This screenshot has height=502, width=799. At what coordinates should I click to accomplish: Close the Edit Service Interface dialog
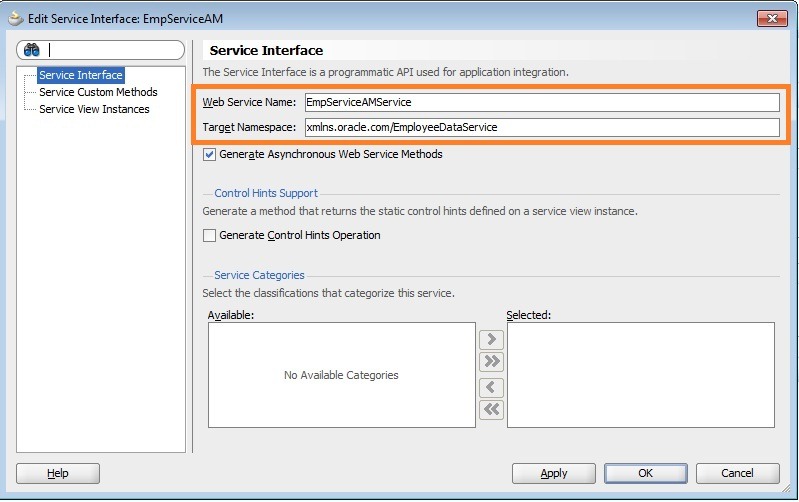point(771,17)
